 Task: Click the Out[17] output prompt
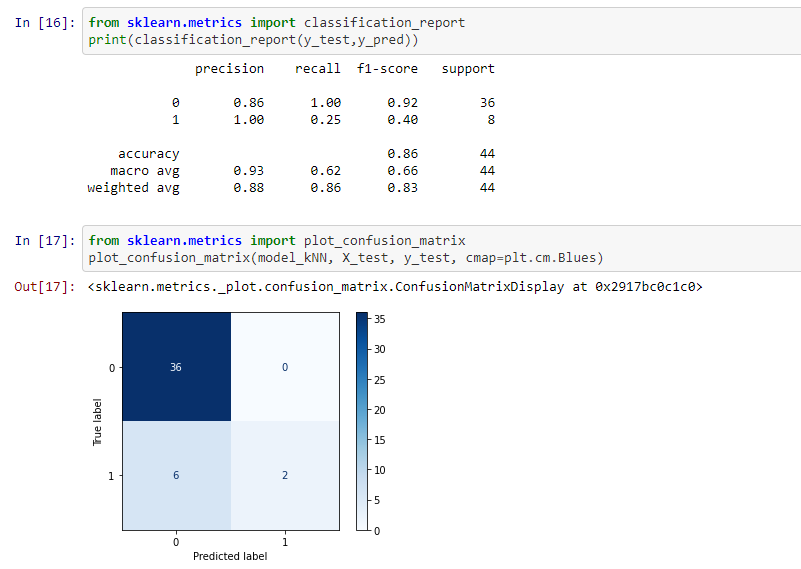coord(44,287)
